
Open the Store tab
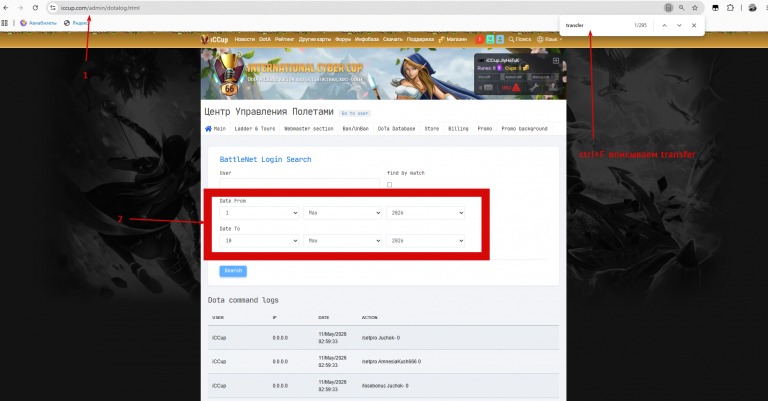click(x=432, y=129)
